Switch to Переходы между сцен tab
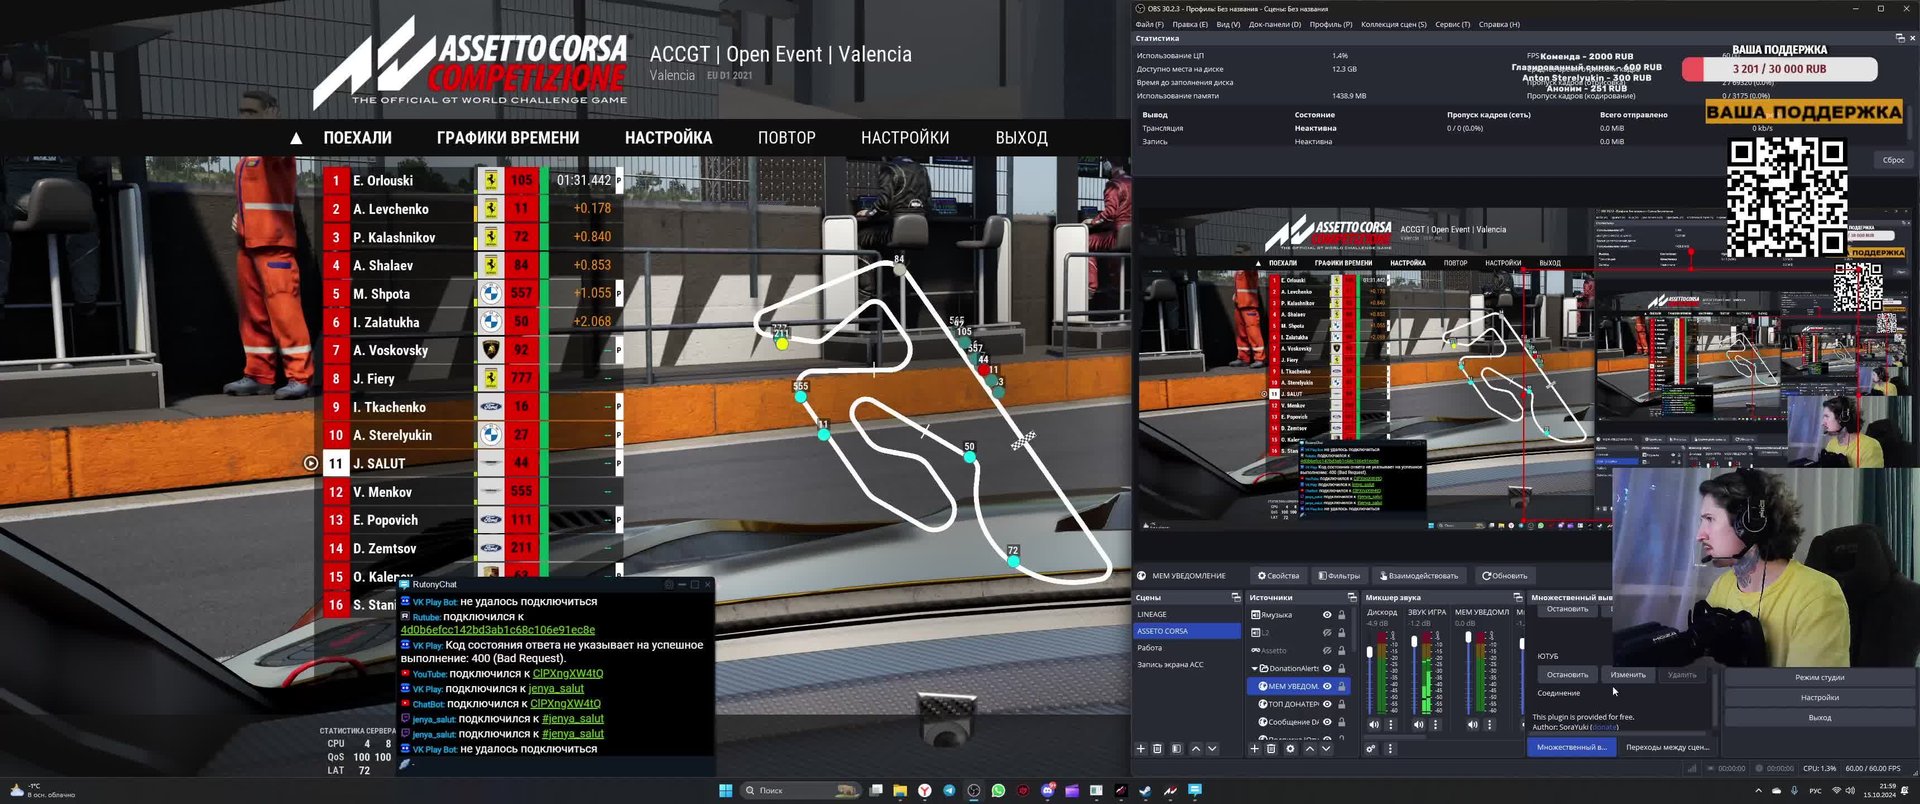Screen dimensions: 1920x804 (x=1667, y=747)
